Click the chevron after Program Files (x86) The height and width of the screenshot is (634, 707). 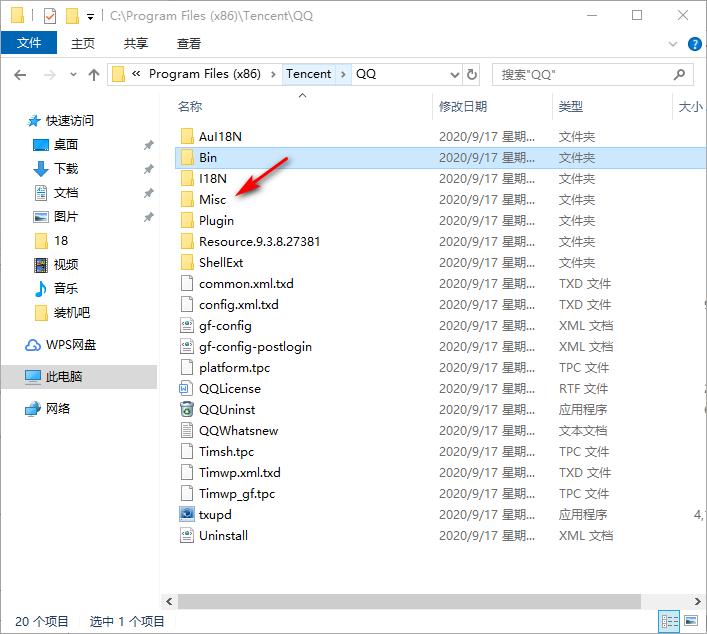coord(273,74)
